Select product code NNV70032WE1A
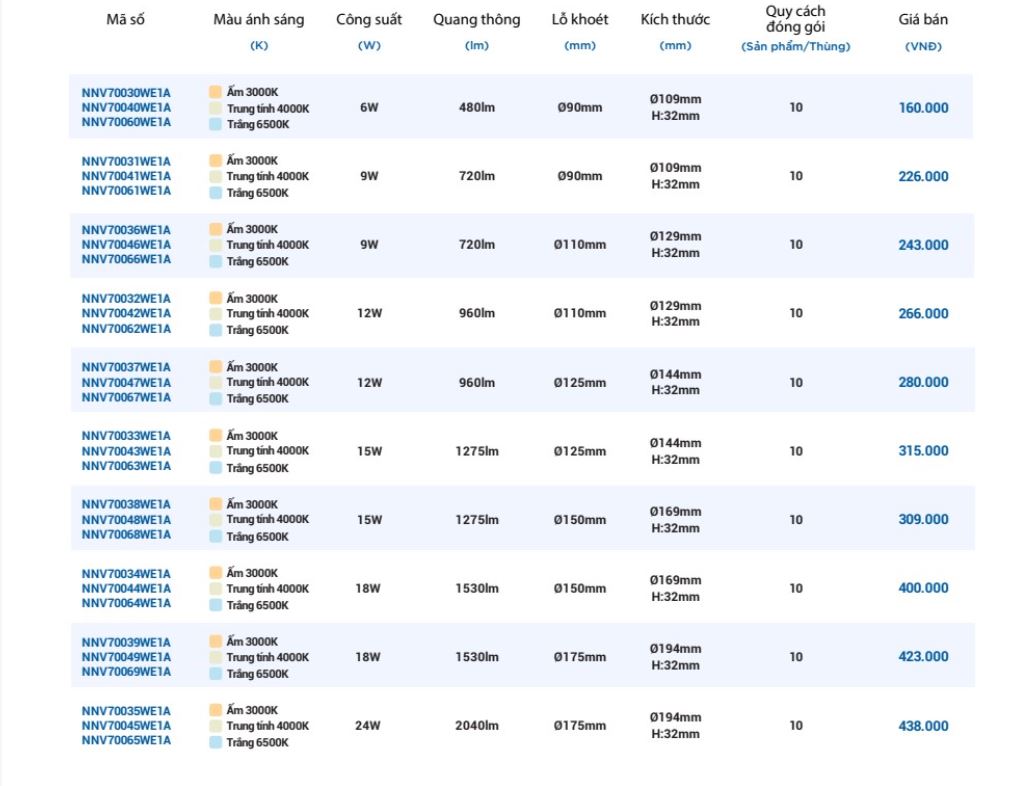Viewport: 1019px width, 786px height. [x=126, y=299]
